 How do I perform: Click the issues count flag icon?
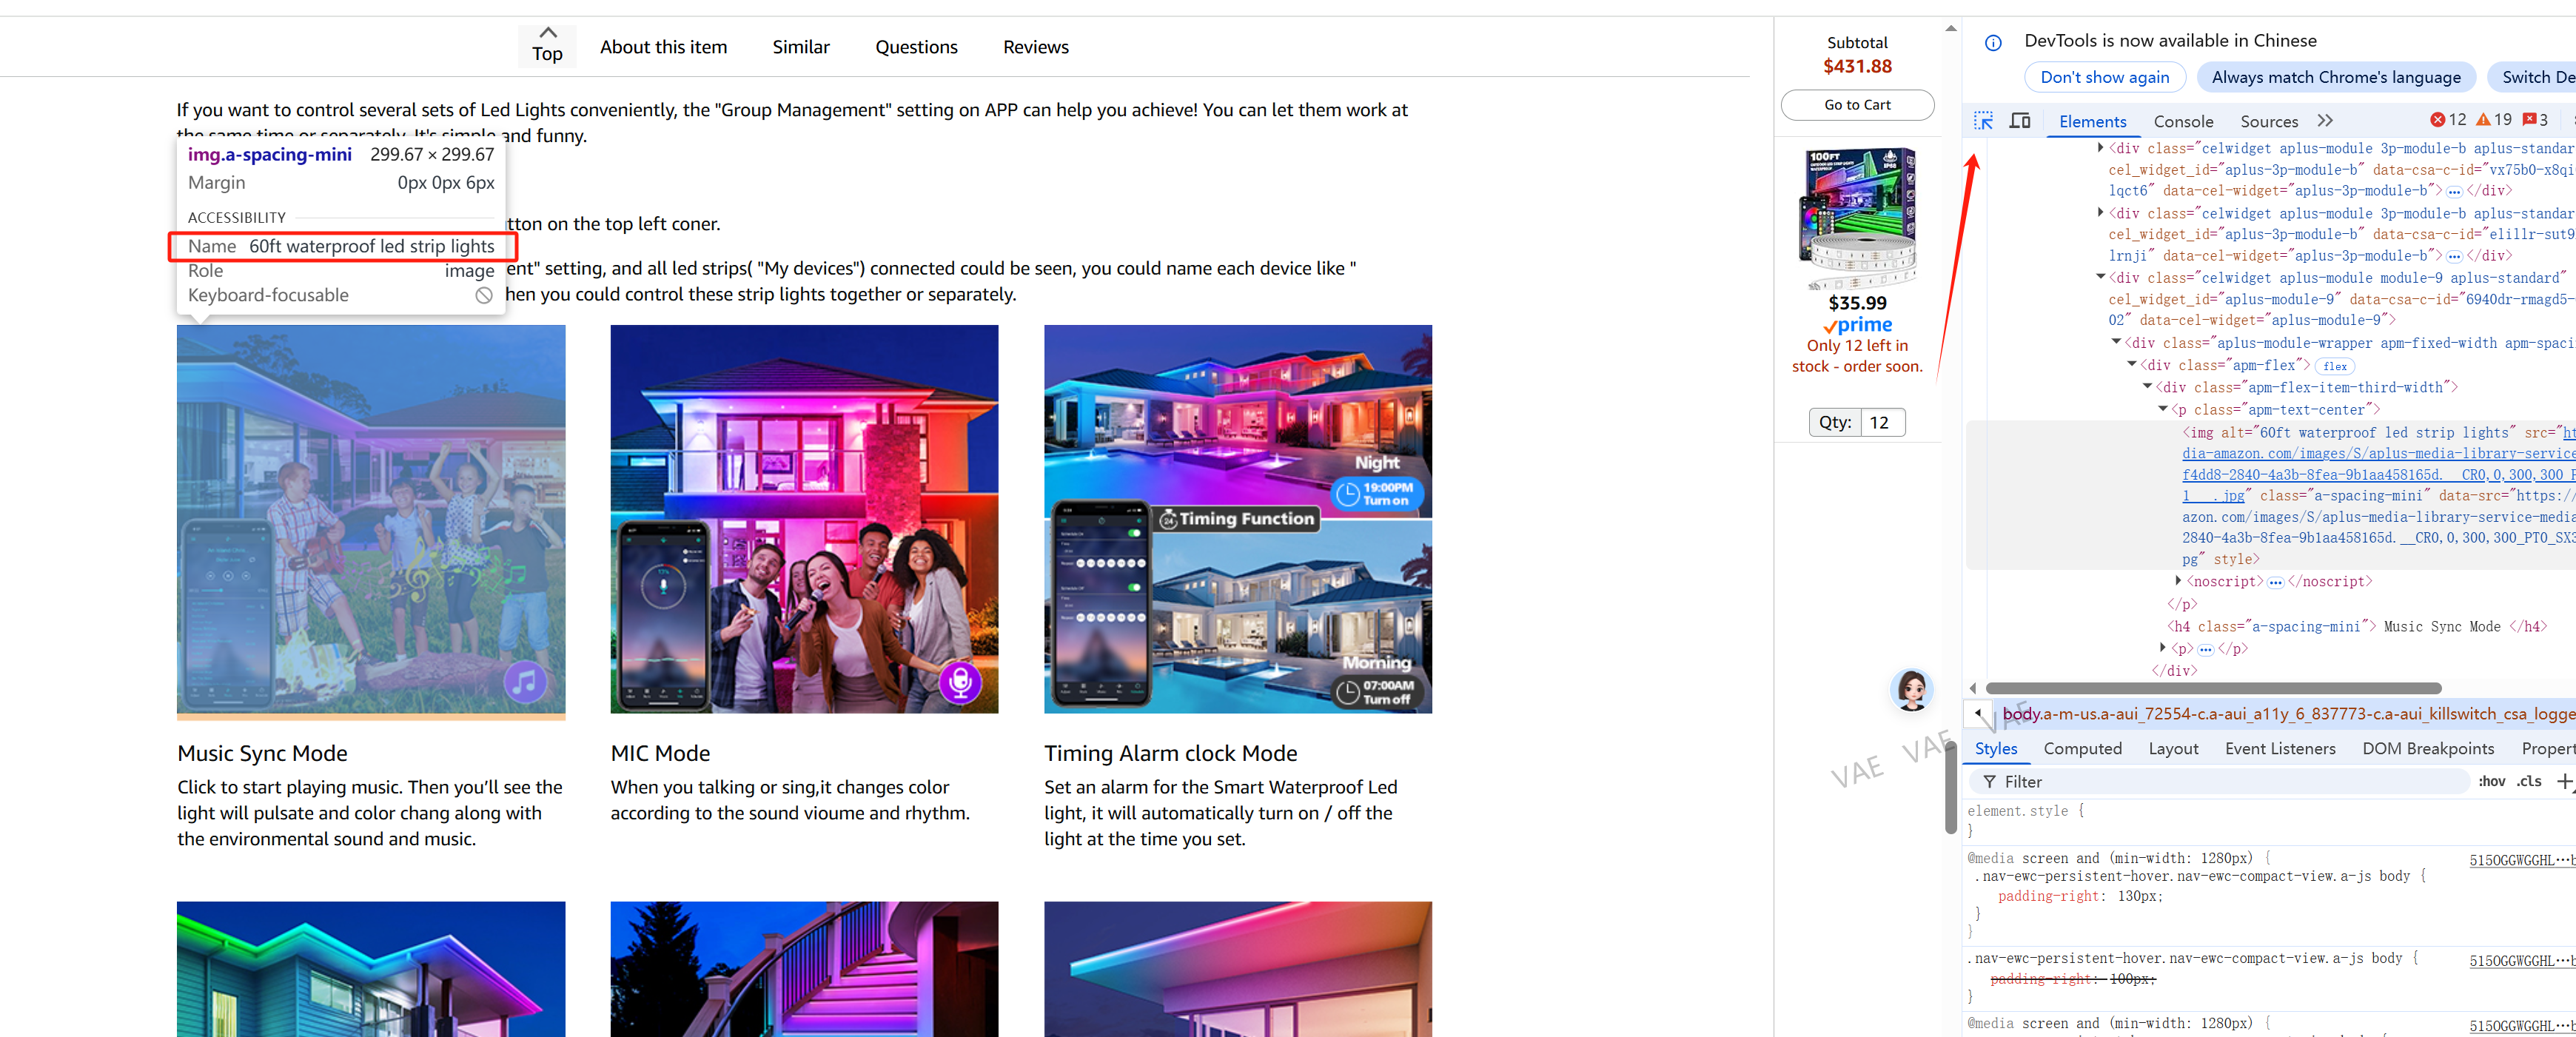coord(2529,120)
